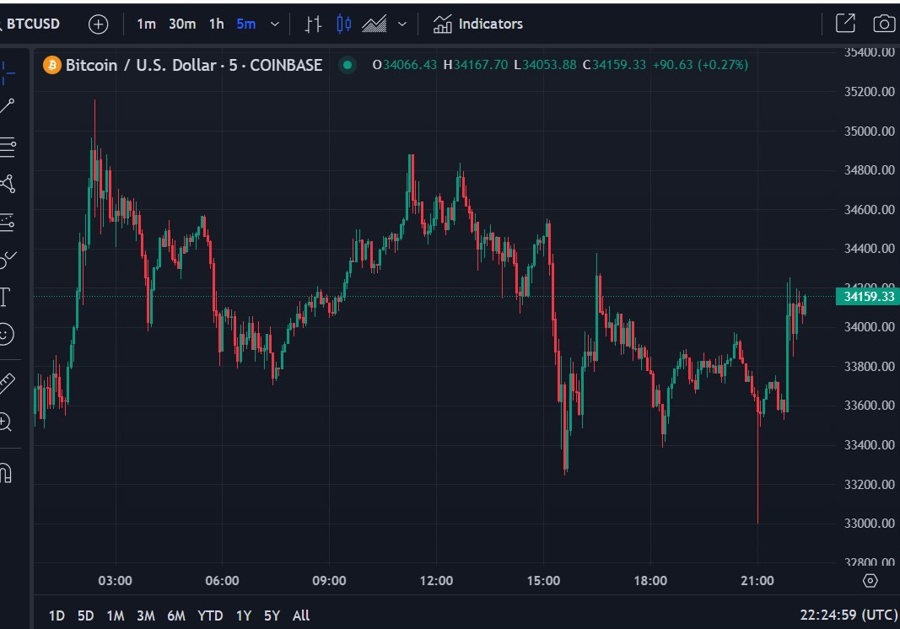Select the 1m timeframe
Image resolution: width=900 pixels, height=629 pixels.
146,24
